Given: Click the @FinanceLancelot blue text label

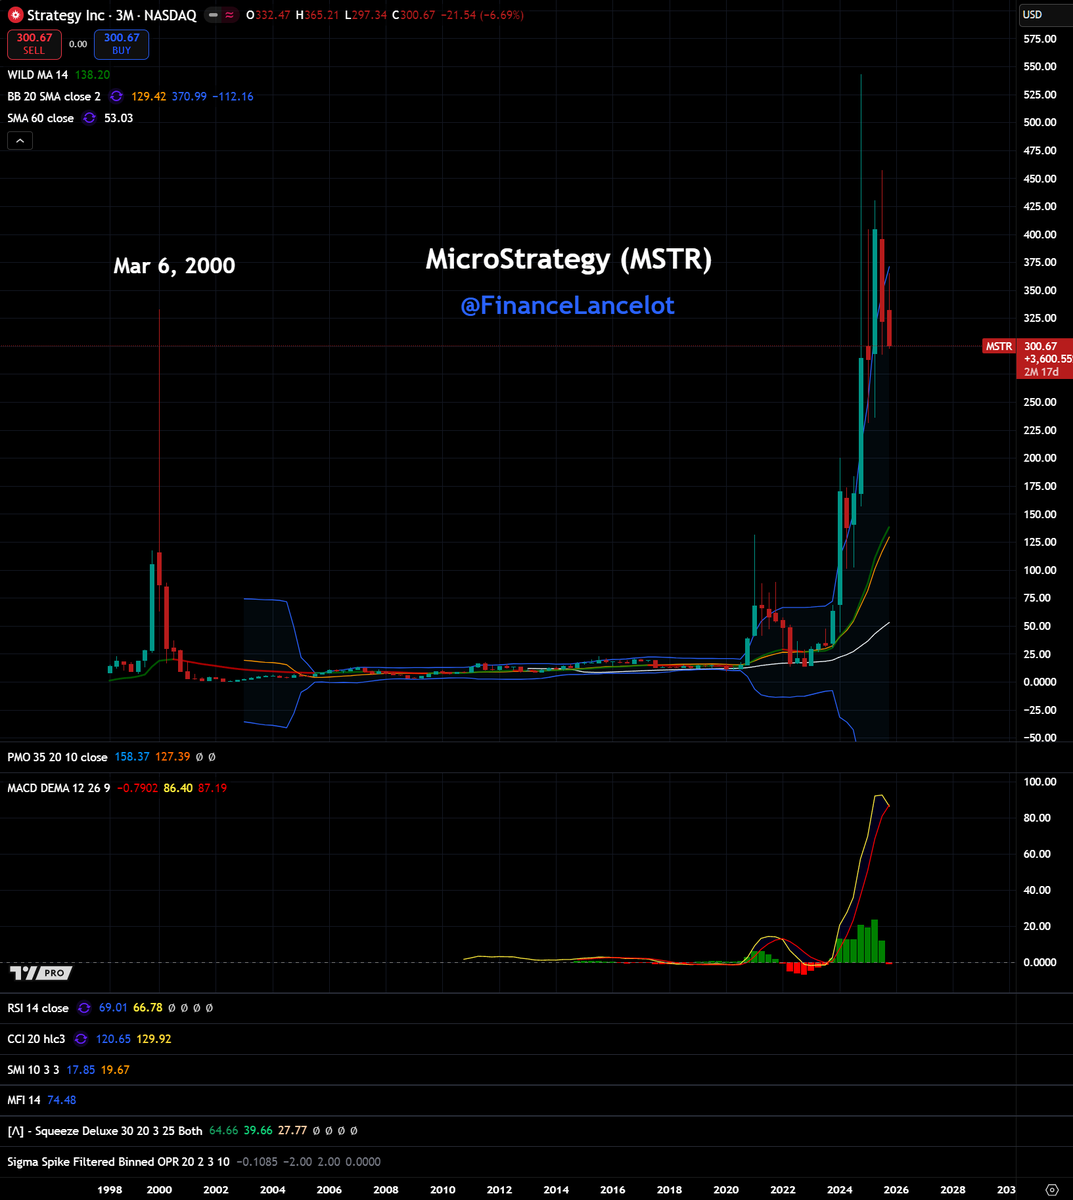Looking at the screenshot, I should (567, 306).
